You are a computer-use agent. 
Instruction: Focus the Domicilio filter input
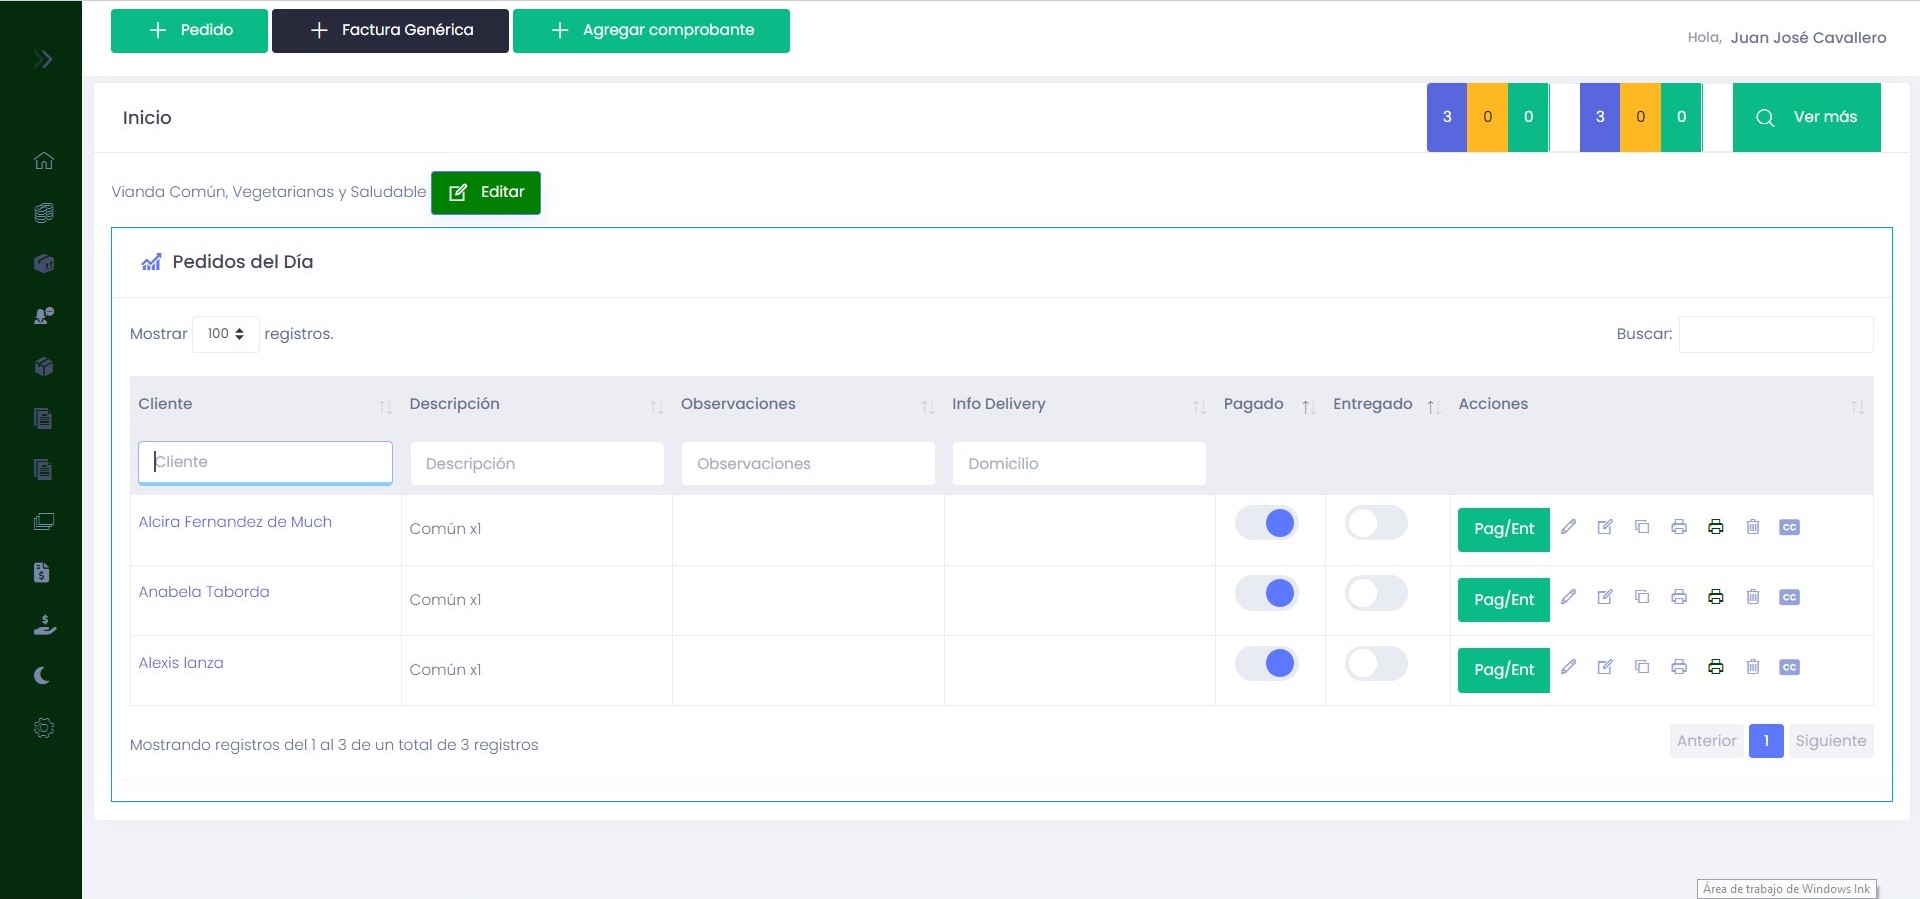point(1079,463)
